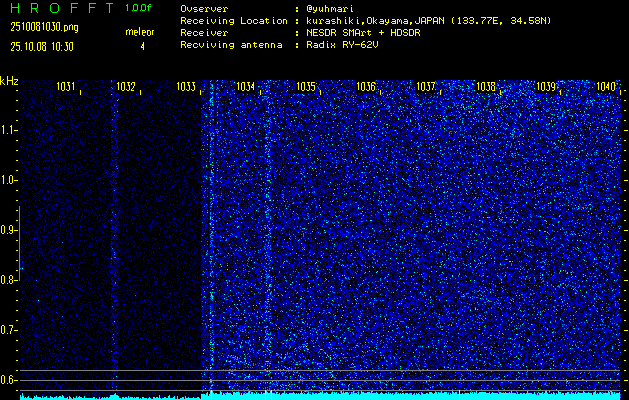This screenshot has height=400, width=629.
Task: Select the HROFFT title text
Action: click(63, 8)
